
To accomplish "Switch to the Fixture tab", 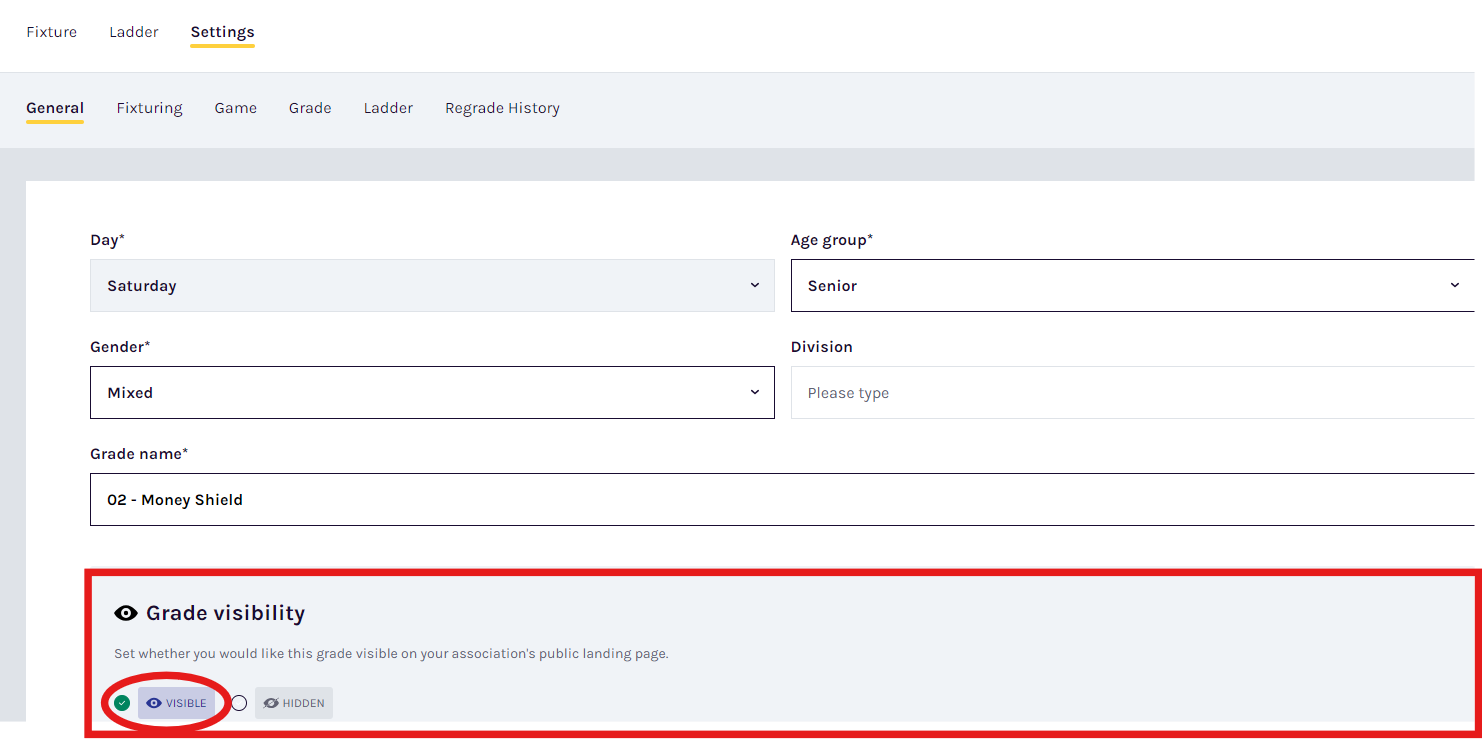I will [x=51, y=31].
